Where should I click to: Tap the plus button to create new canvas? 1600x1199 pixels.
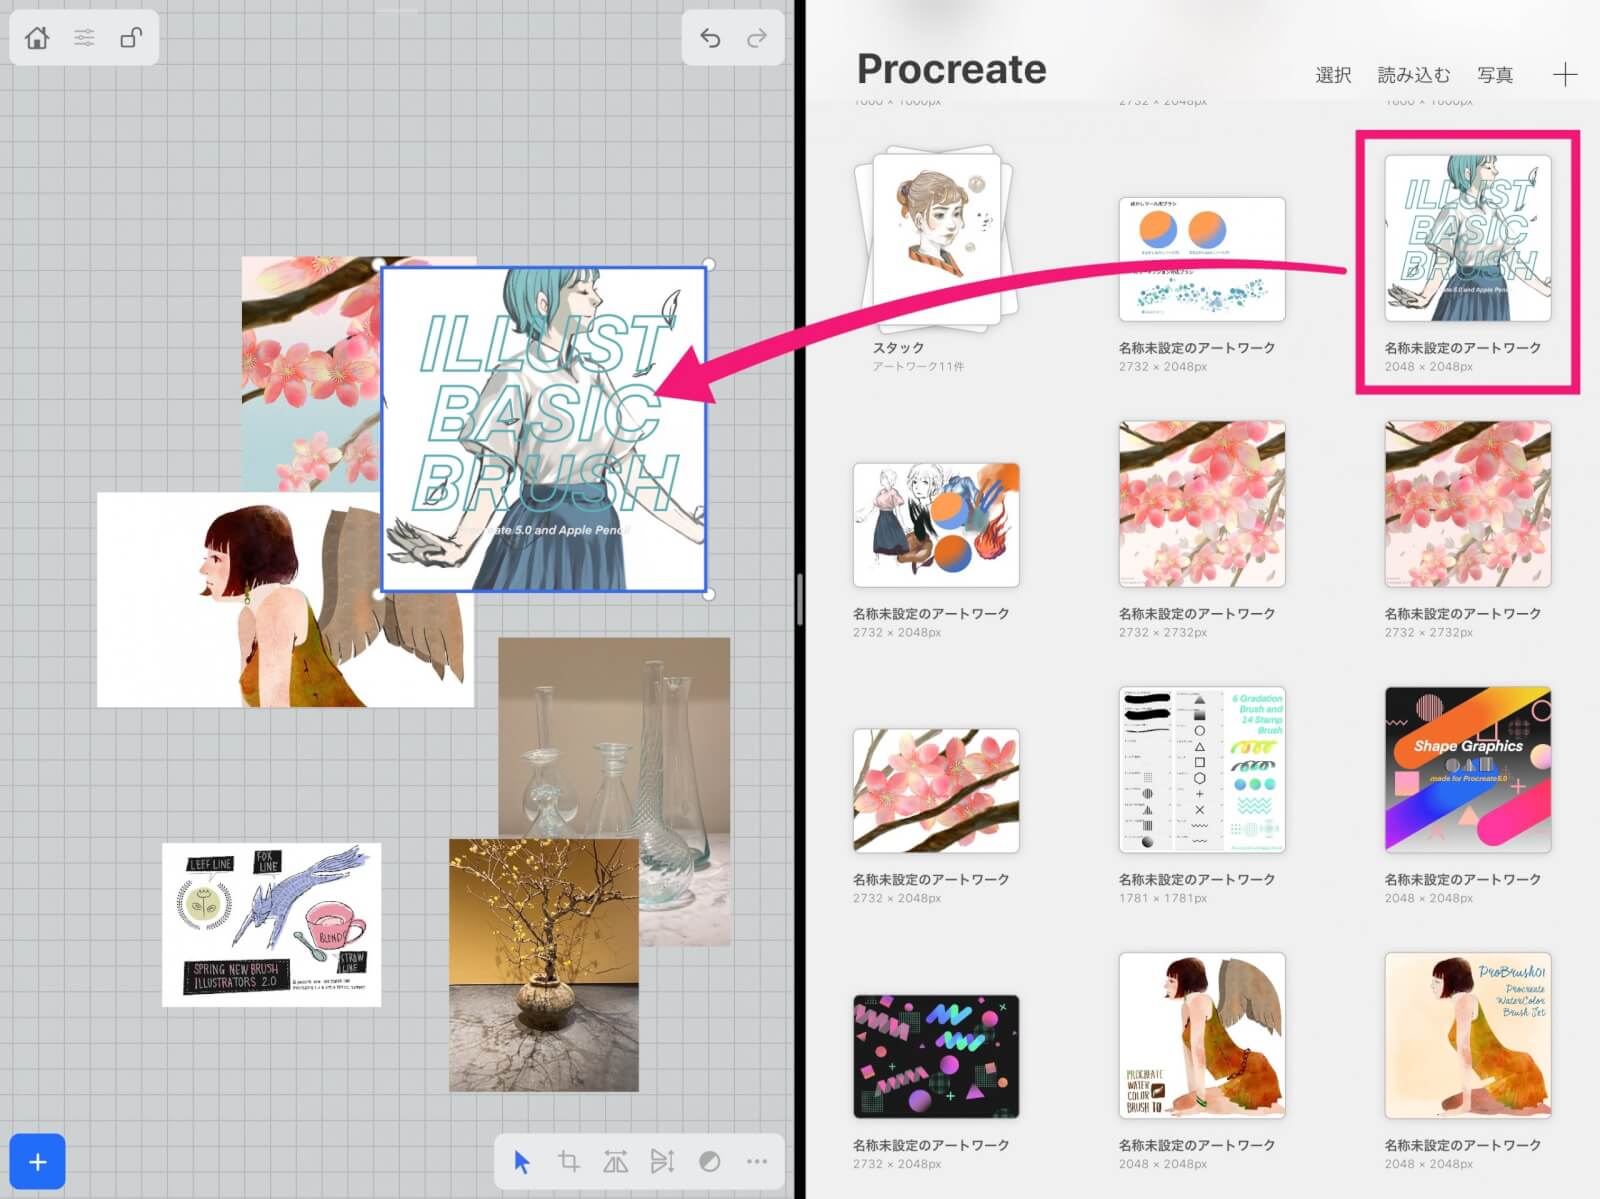pos(1565,74)
